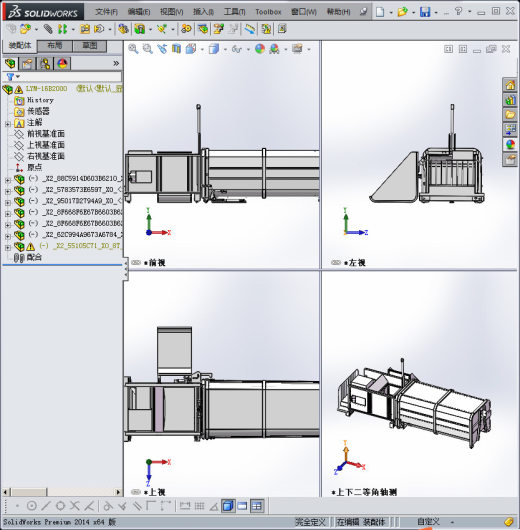Open the SolidWorks Resources home icon

tap(510, 85)
